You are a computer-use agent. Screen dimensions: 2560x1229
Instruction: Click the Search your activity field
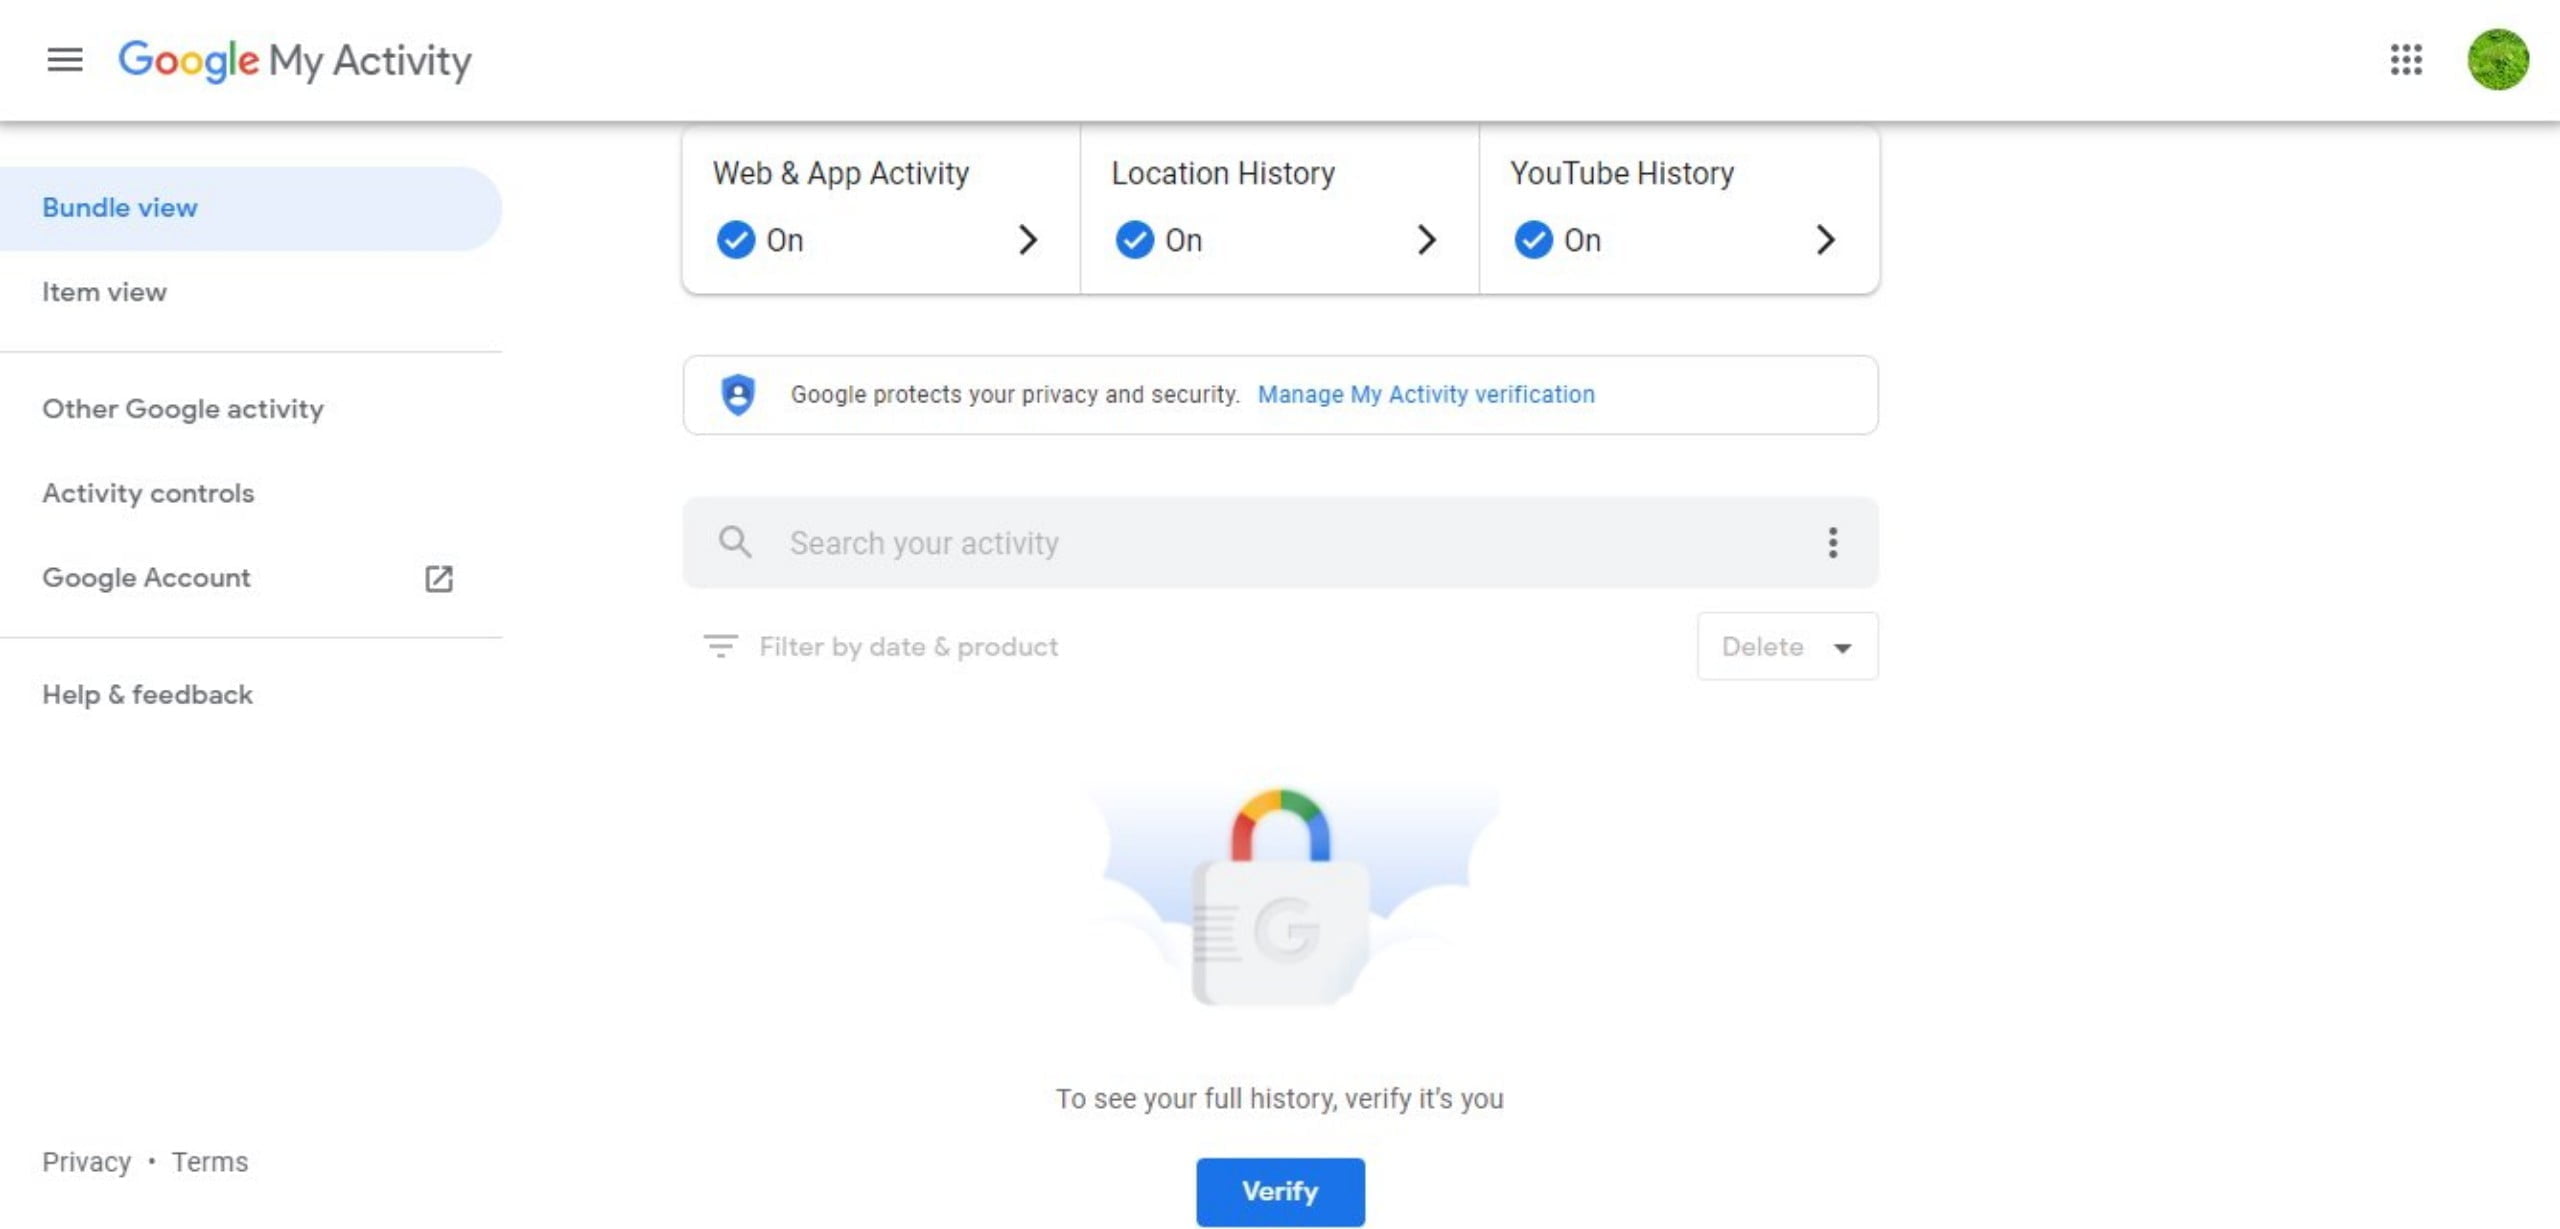point(1280,542)
